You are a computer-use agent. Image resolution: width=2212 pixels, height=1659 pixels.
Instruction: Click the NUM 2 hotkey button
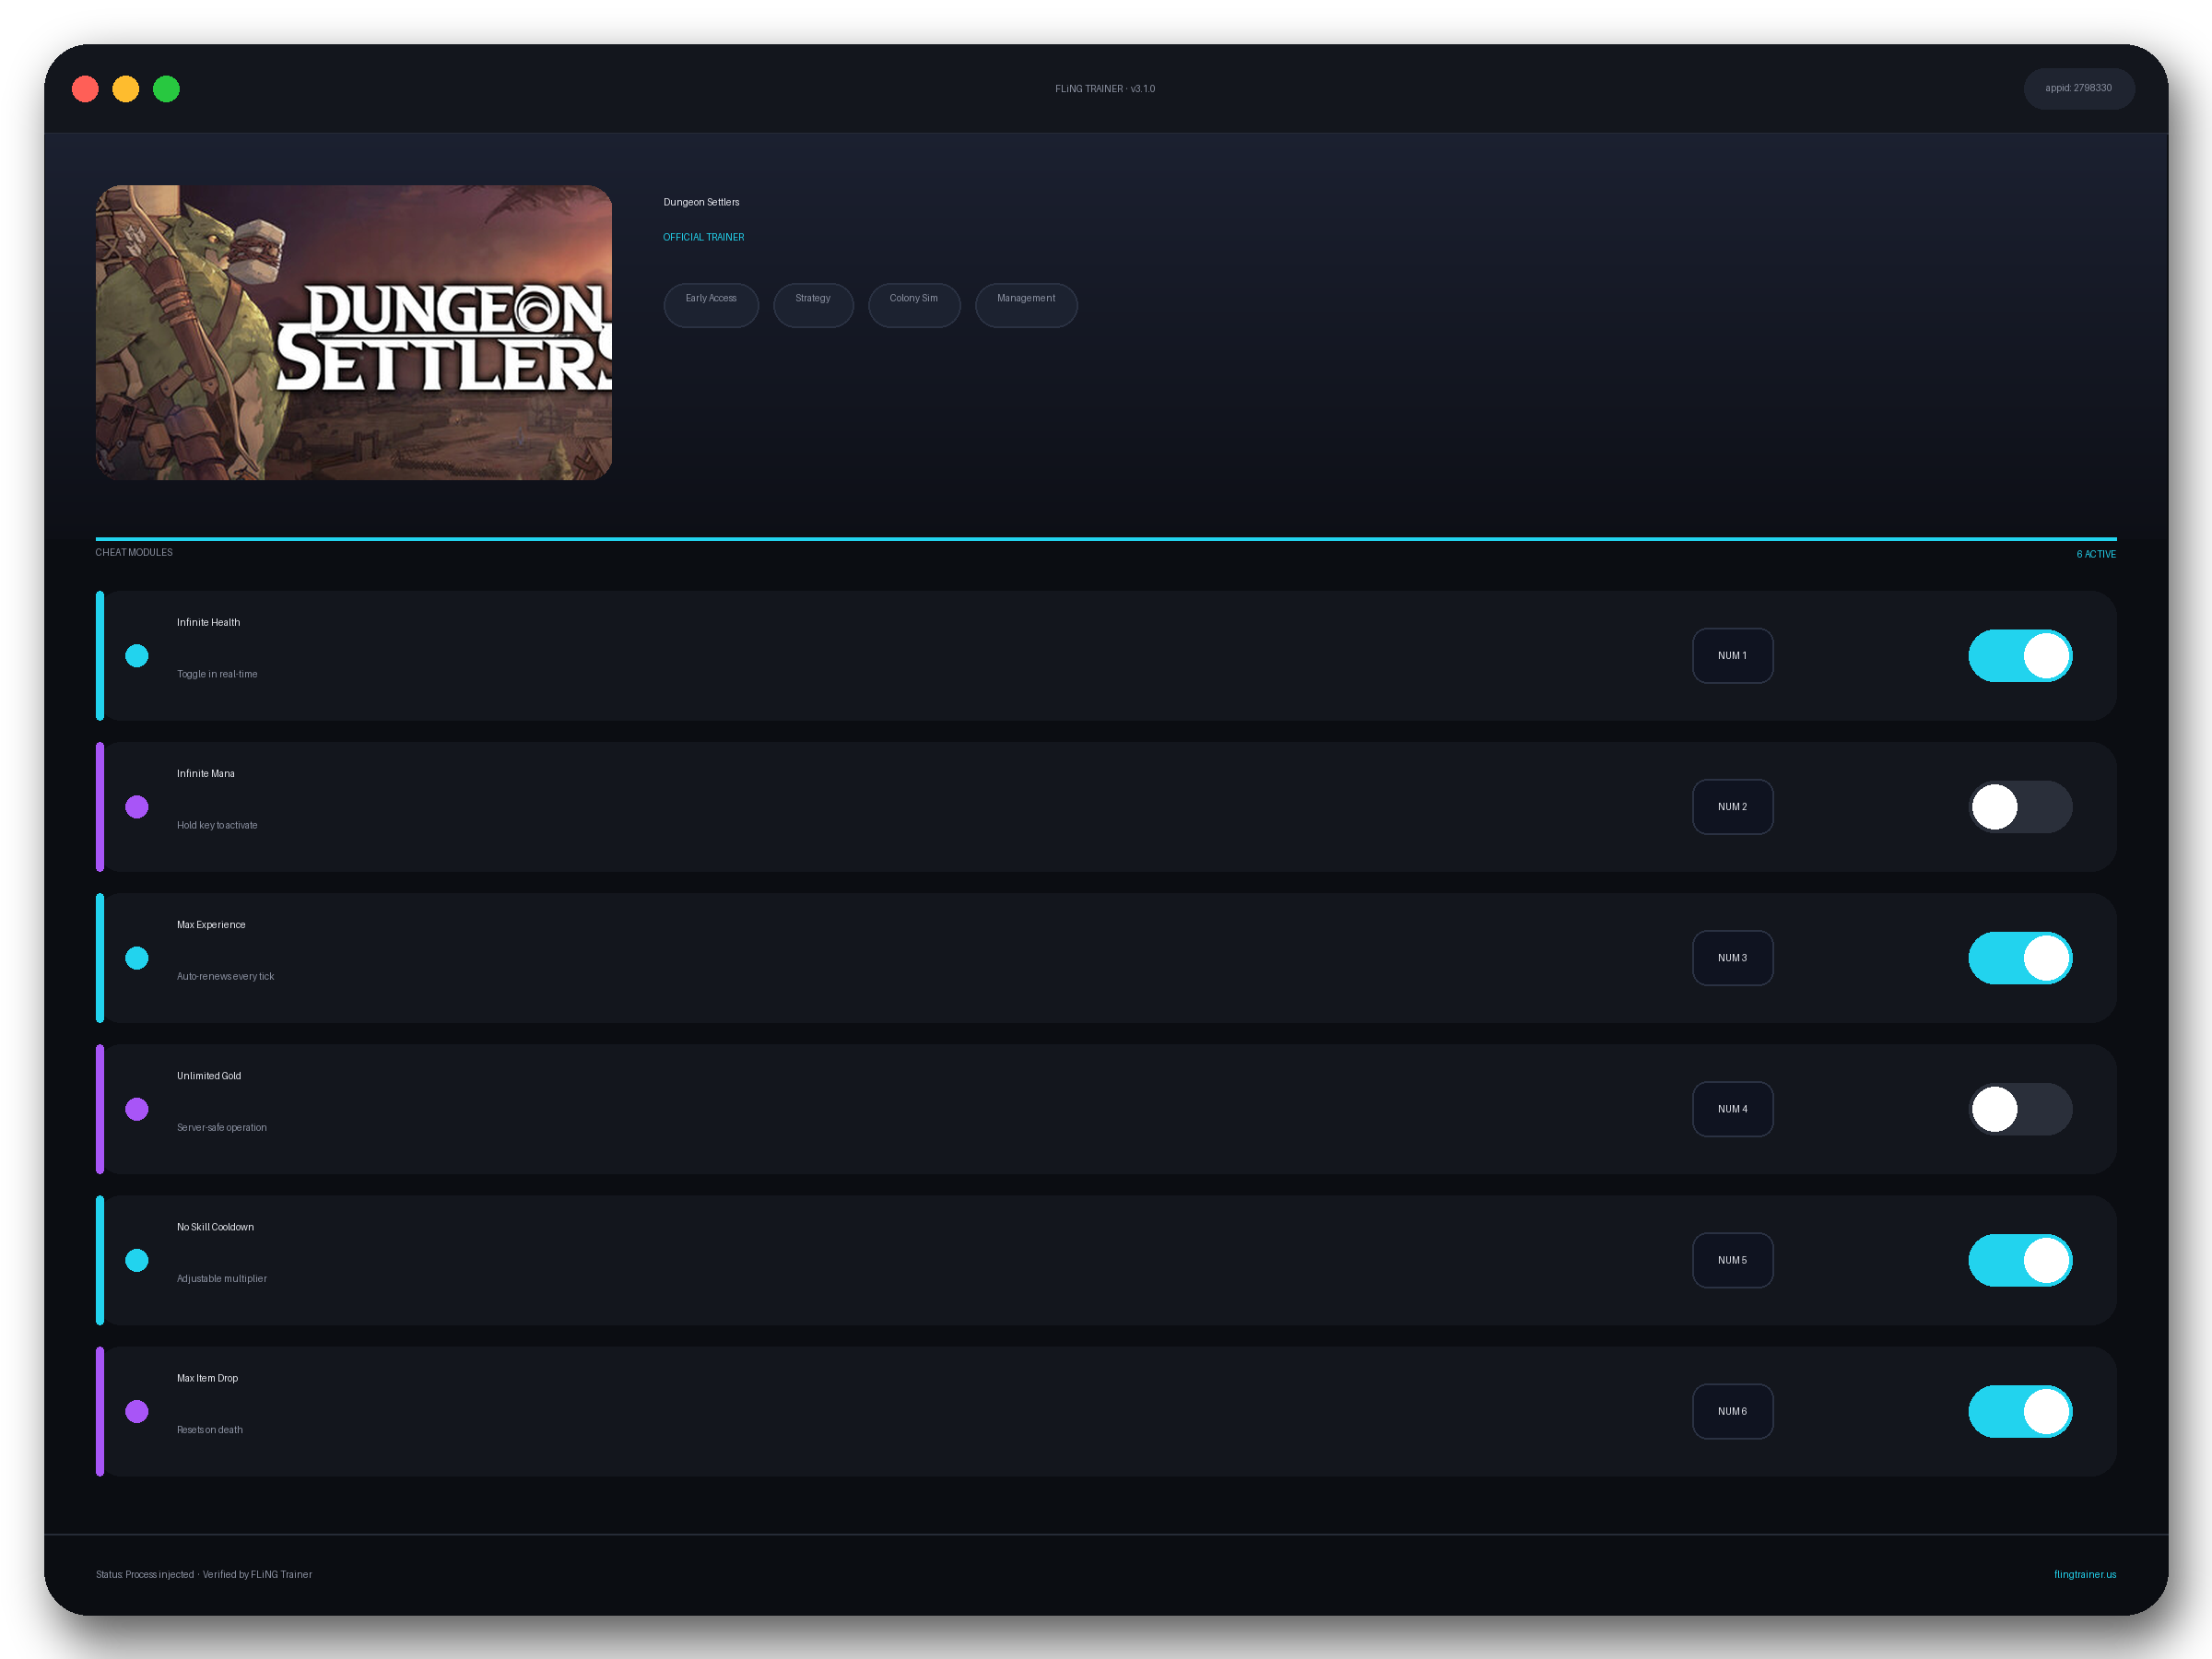click(1732, 807)
